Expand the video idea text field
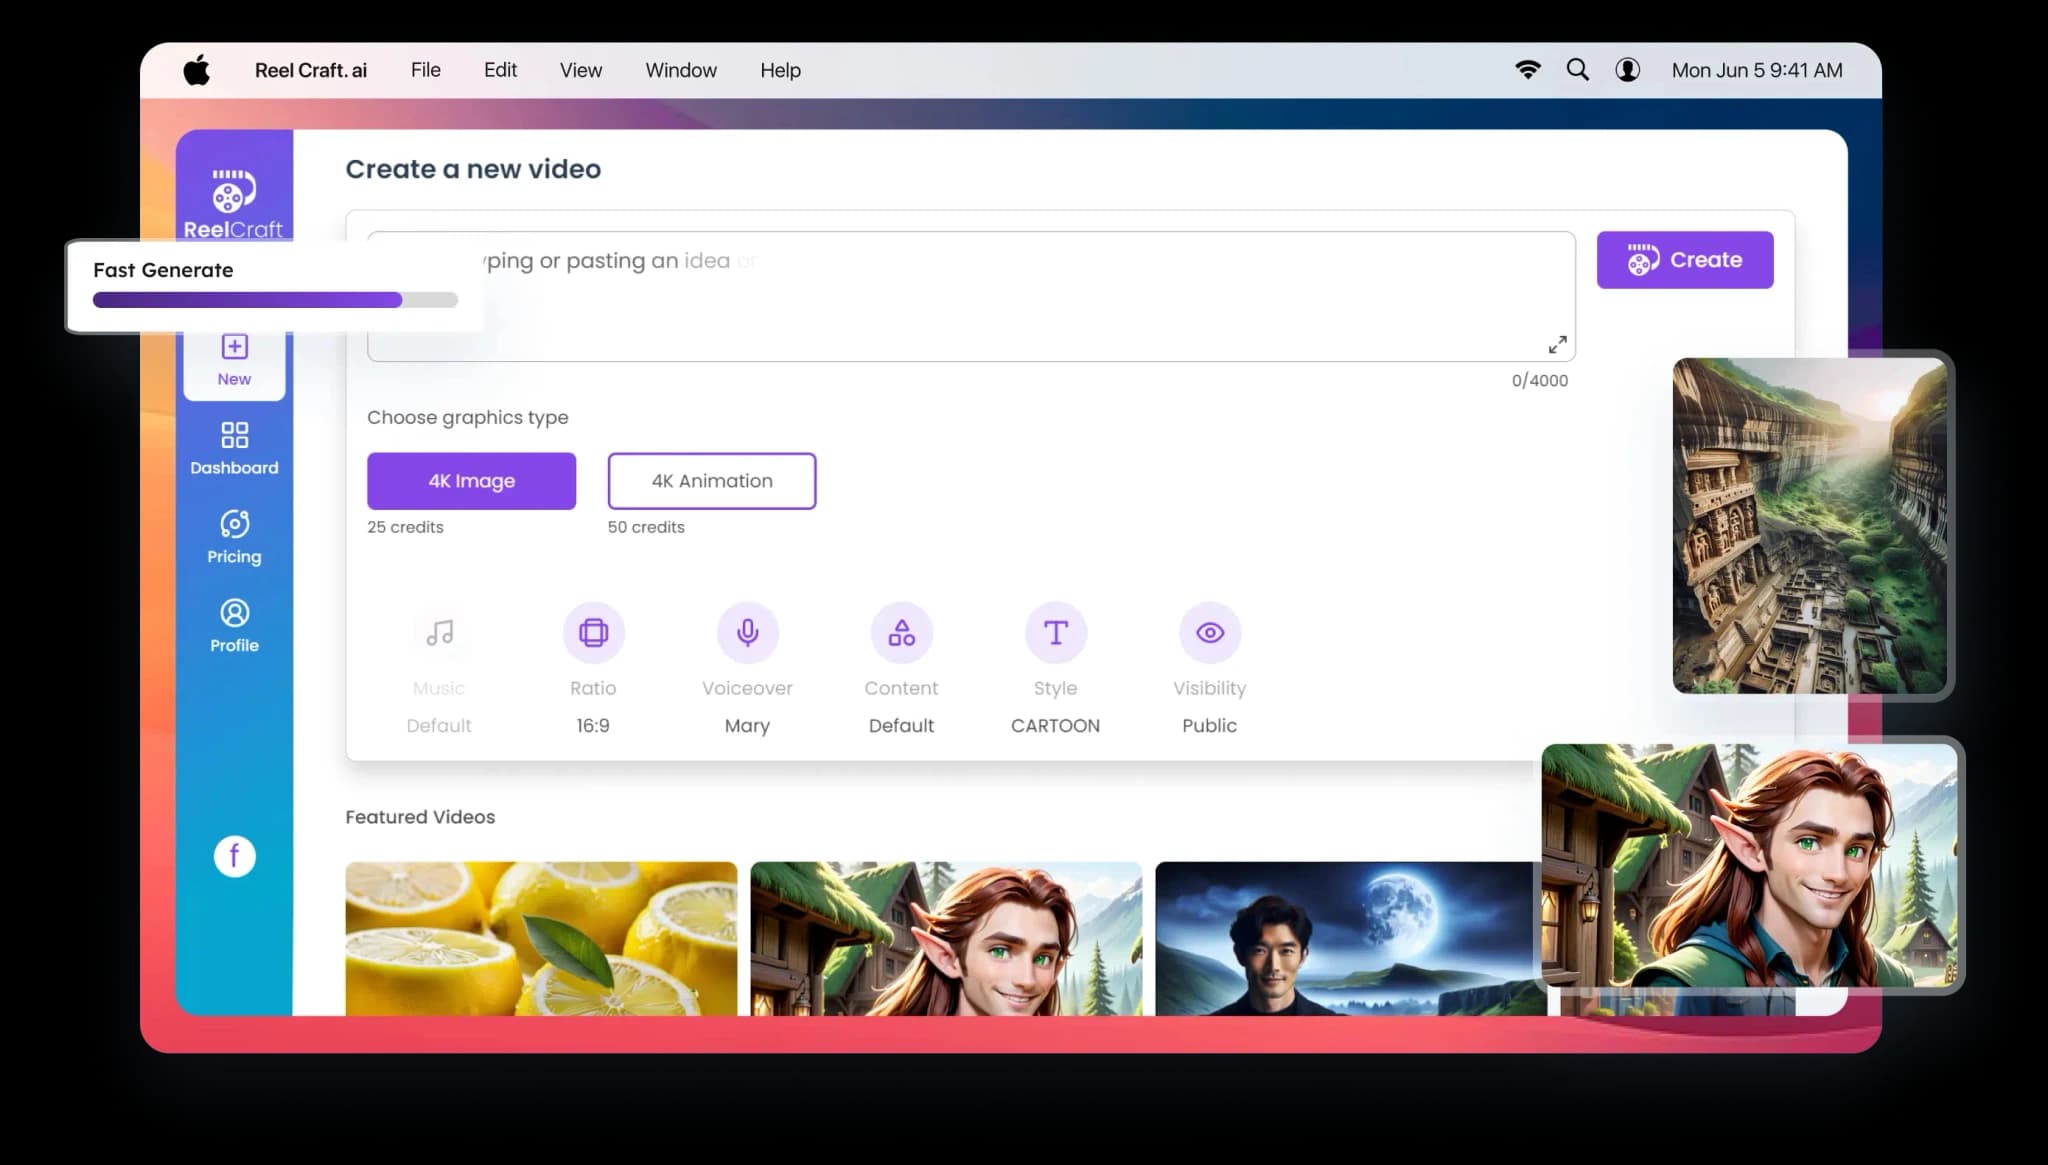Screen dimensions: 2048x1165 pyautogui.click(x=1559, y=345)
